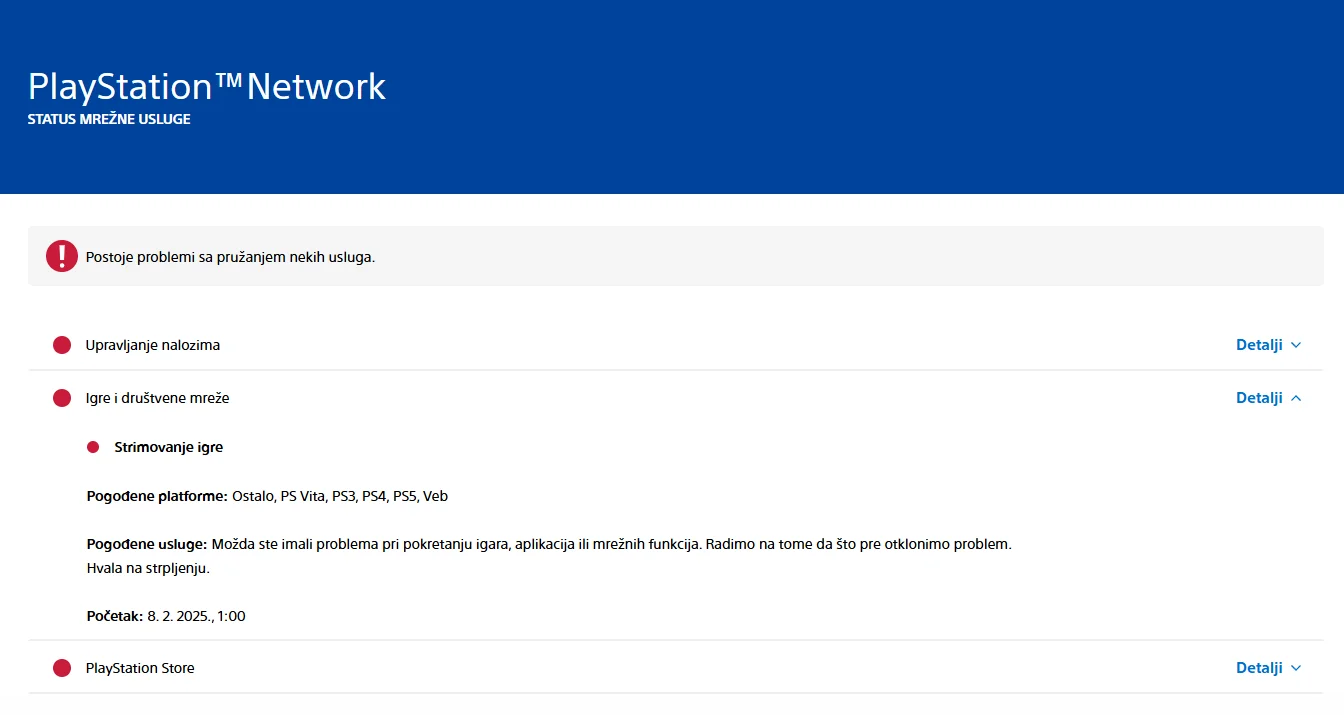Viewport: 1344px width, 715px height.
Task: Select the PlayStation Store row label
Action: coord(140,668)
